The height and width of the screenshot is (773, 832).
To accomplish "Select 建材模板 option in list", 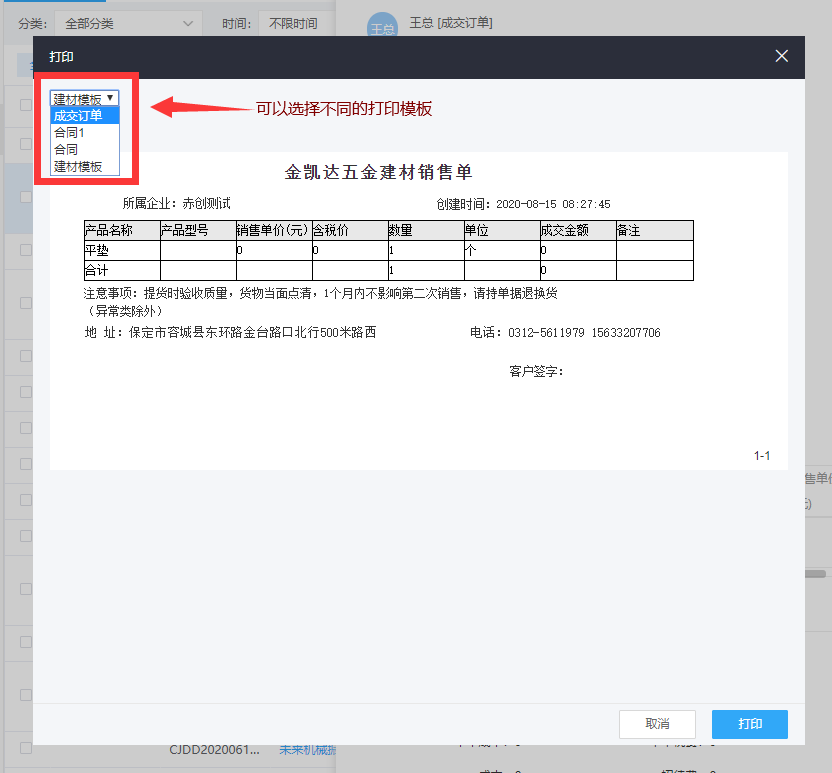I will coord(84,167).
